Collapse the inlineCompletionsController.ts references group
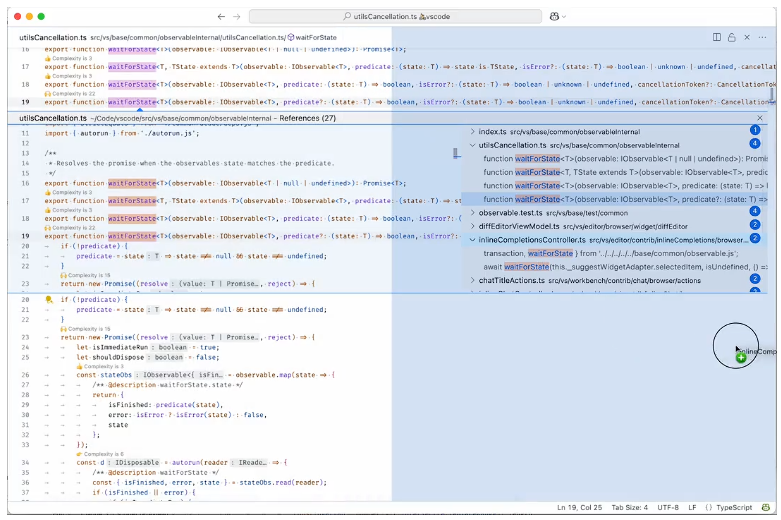Image resolution: width=781 pixels, height=520 pixels. point(473,240)
